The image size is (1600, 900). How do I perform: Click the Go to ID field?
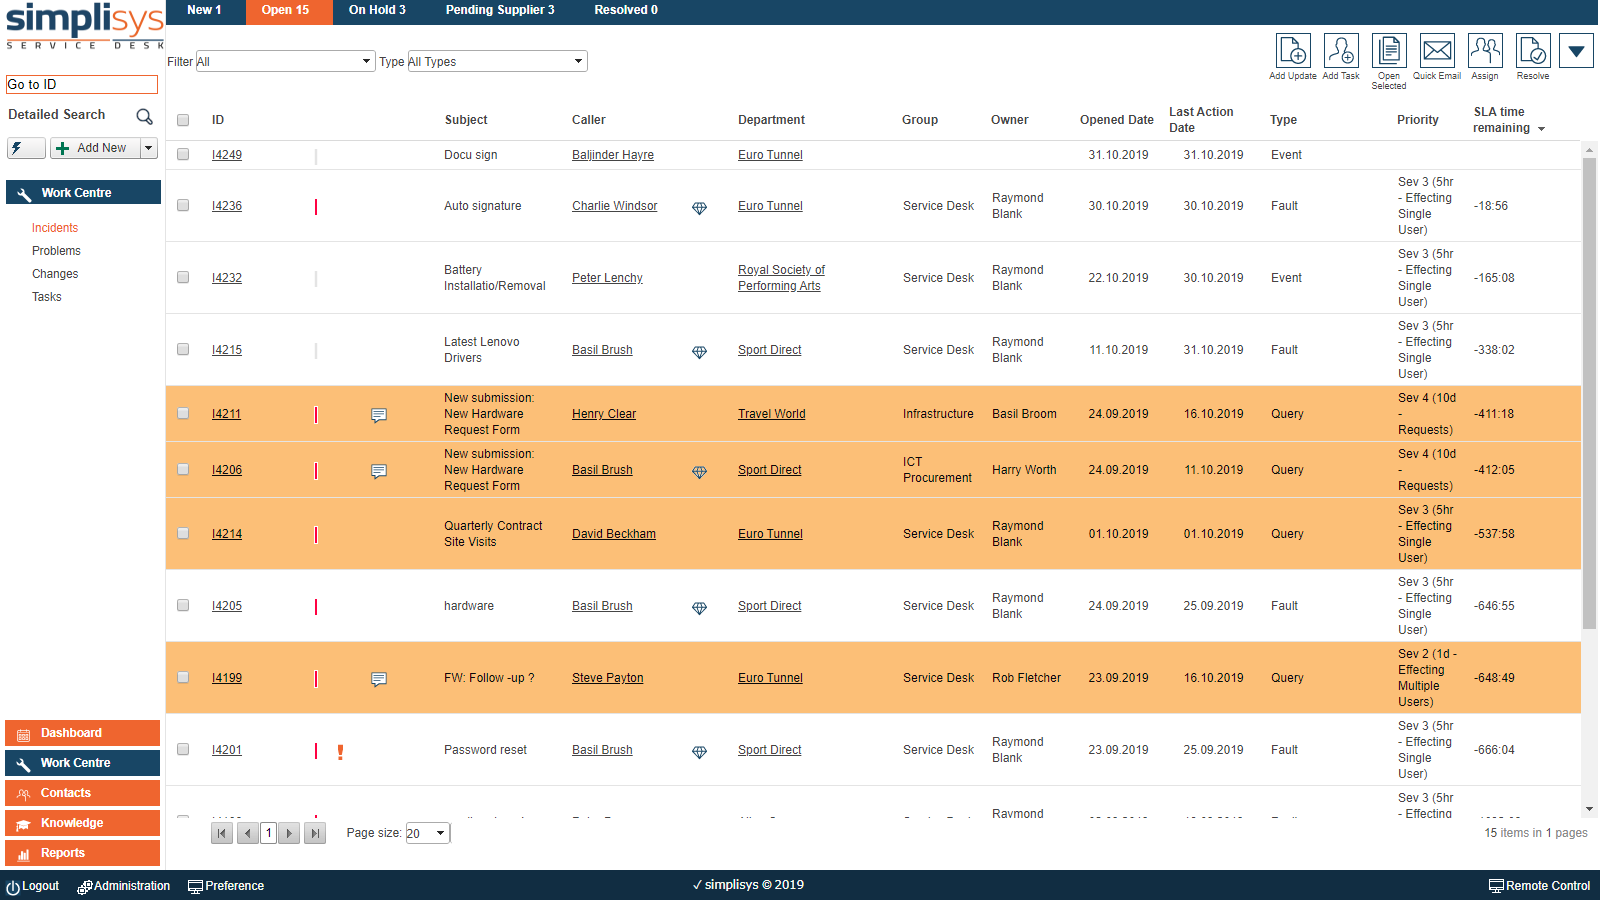(82, 85)
